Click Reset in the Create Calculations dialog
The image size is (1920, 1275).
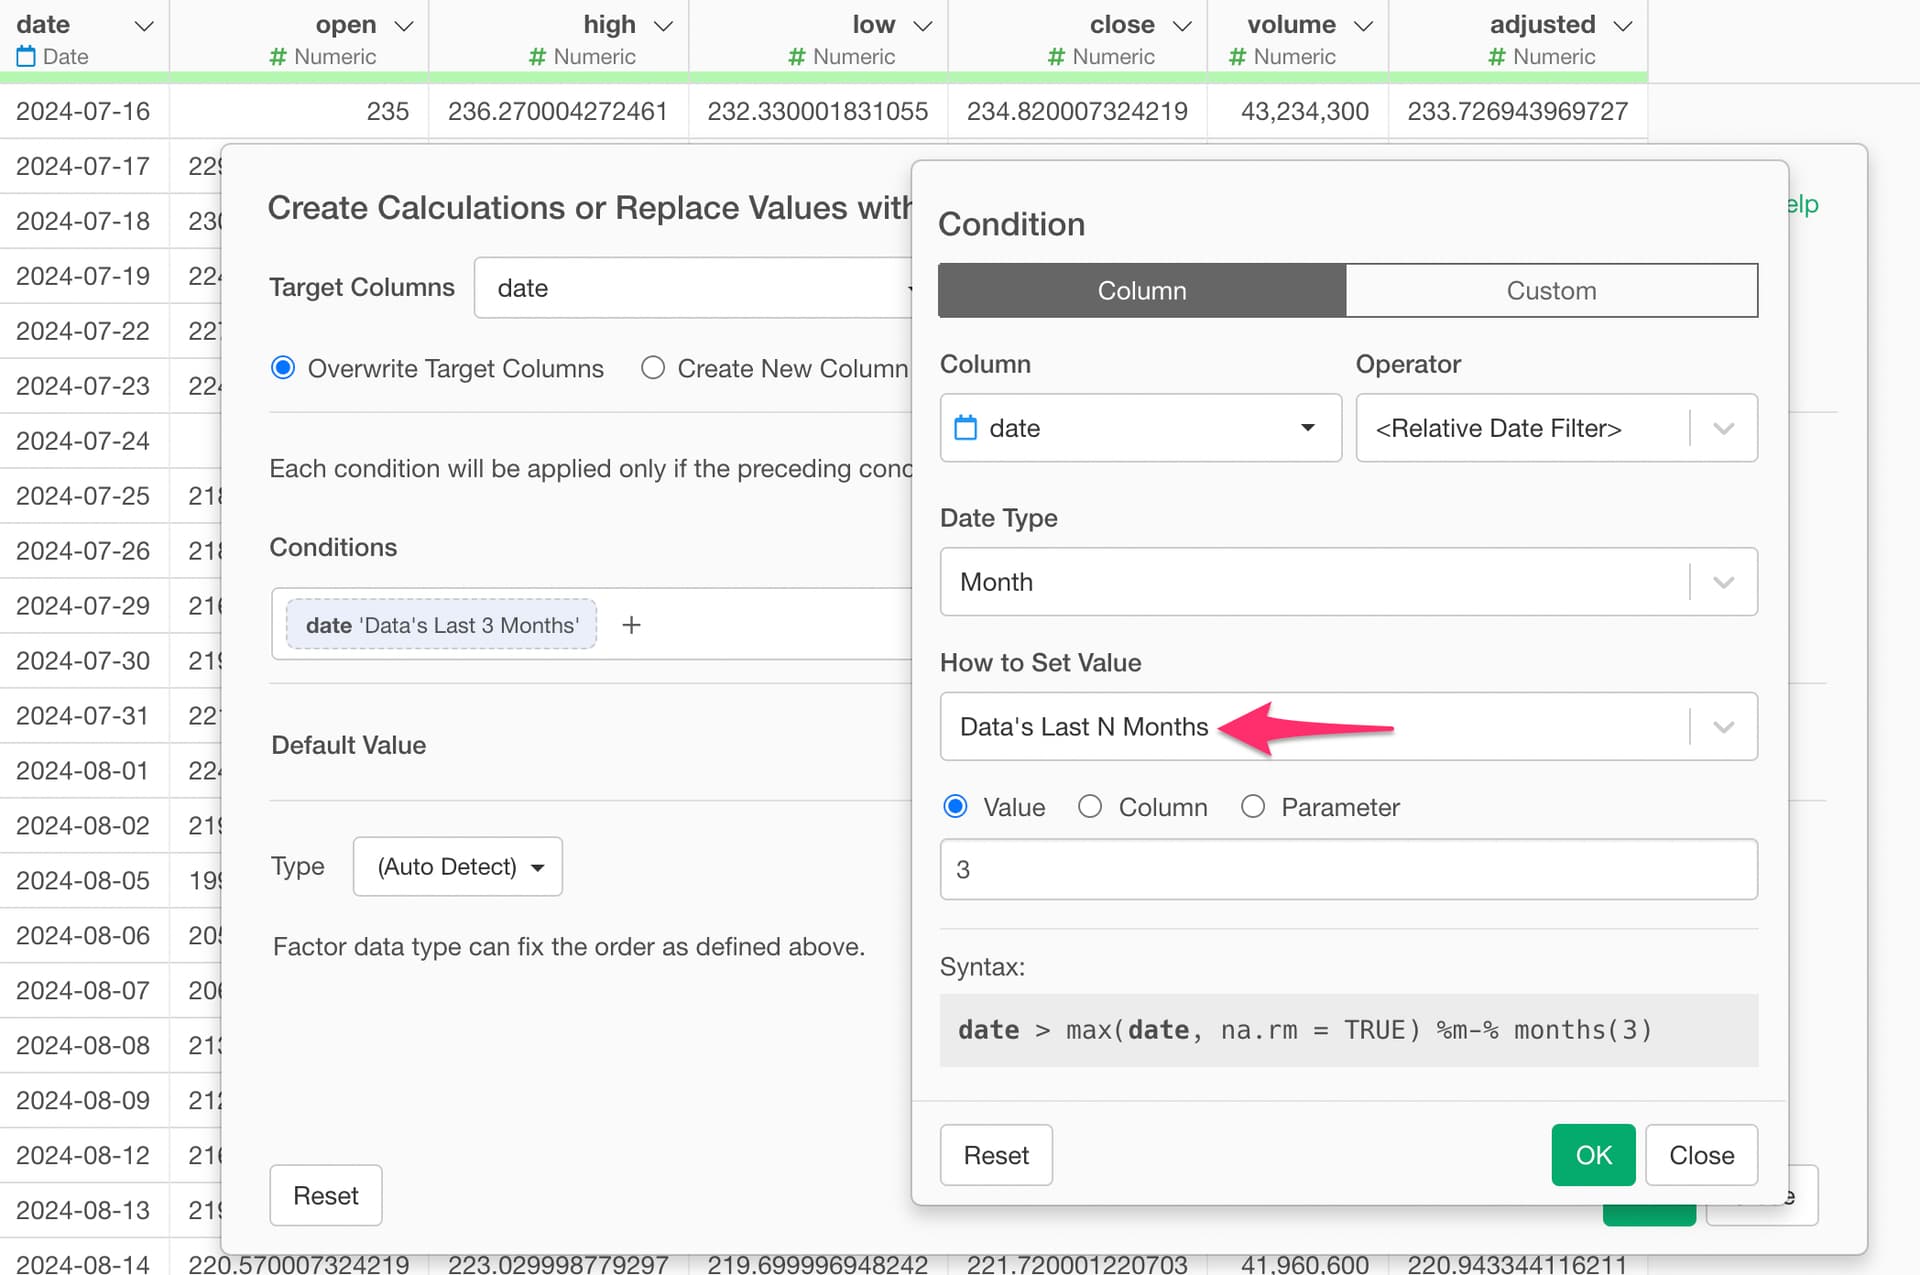pyautogui.click(x=326, y=1196)
